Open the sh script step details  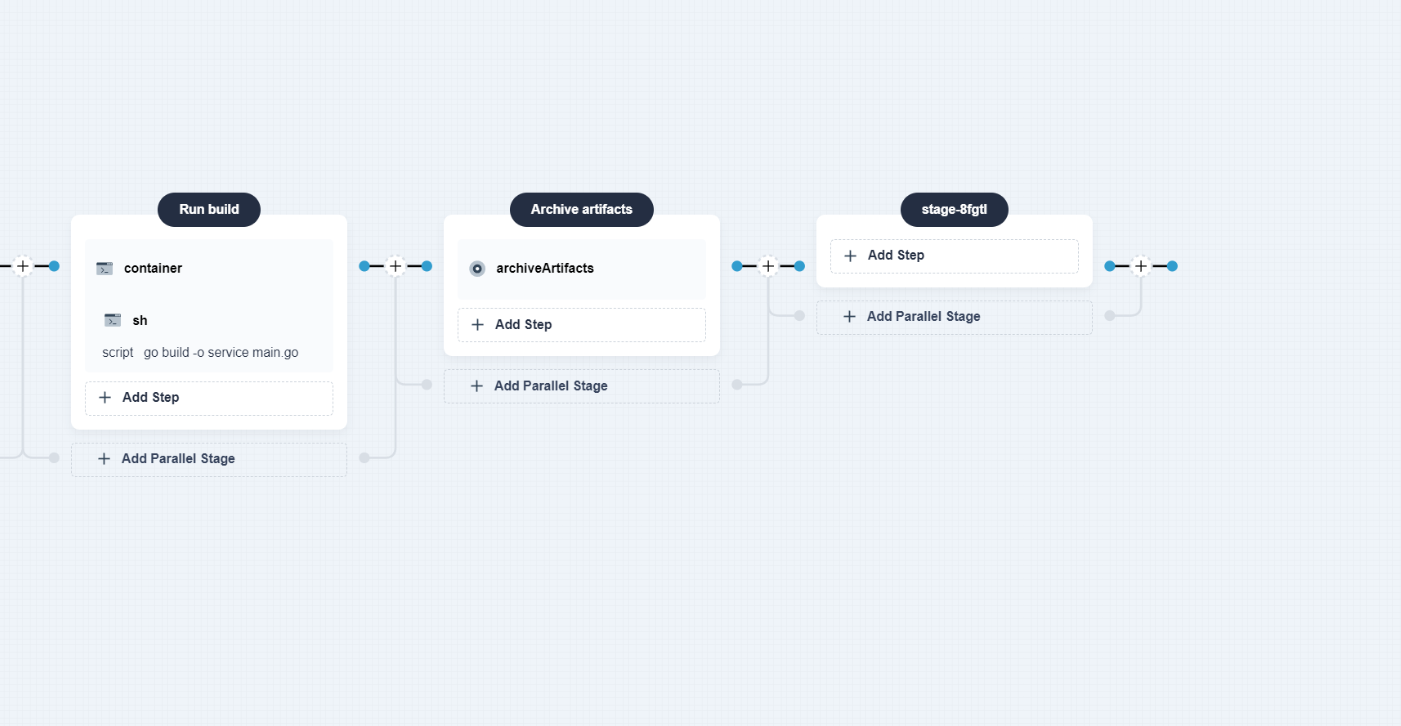pos(200,352)
